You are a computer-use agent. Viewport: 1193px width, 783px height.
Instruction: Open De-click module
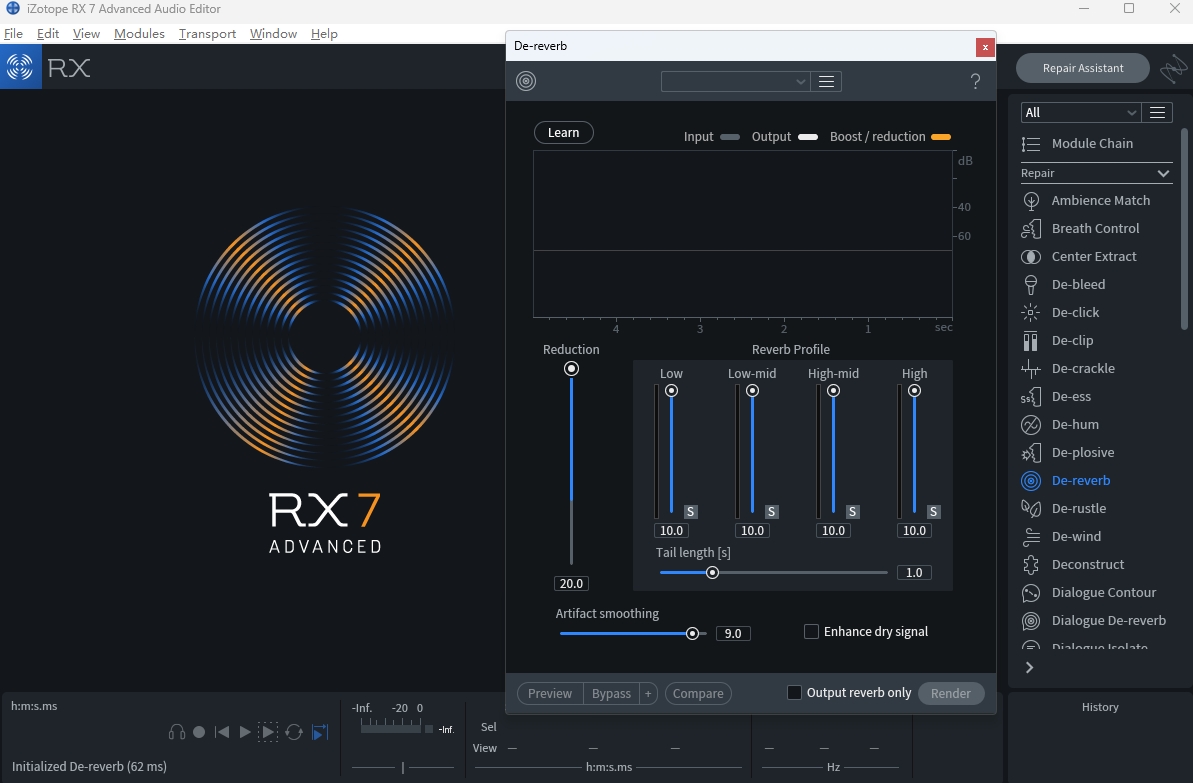1060,312
